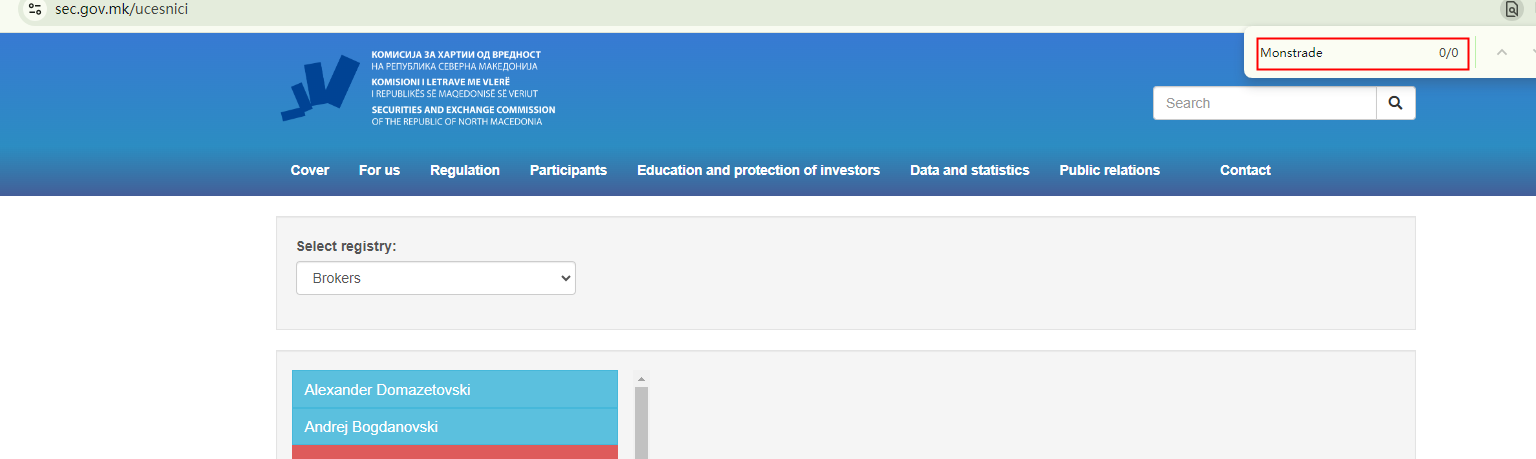The height and width of the screenshot is (459, 1536).
Task: Open the For us menu
Action: [x=379, y=170]
